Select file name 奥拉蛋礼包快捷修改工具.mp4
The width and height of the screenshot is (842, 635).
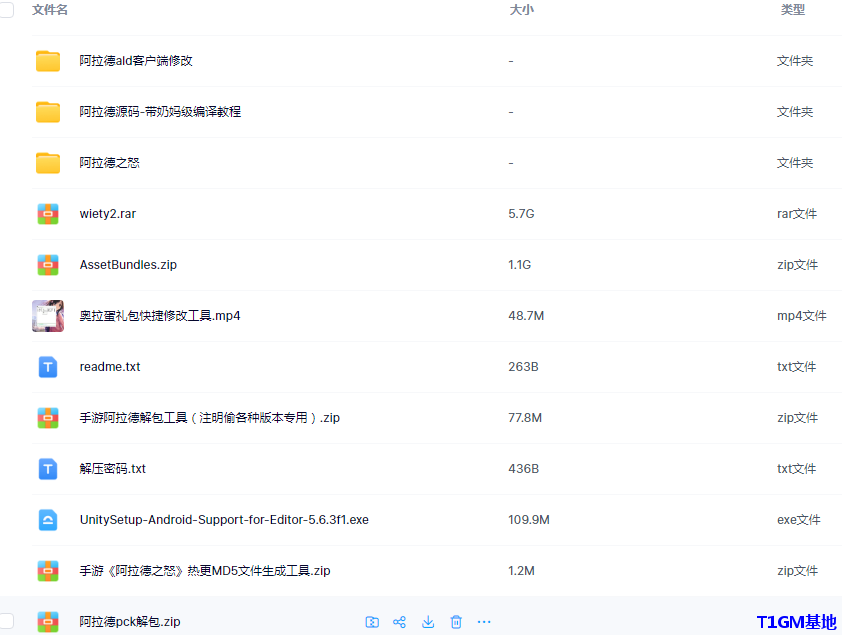(160, 316)
